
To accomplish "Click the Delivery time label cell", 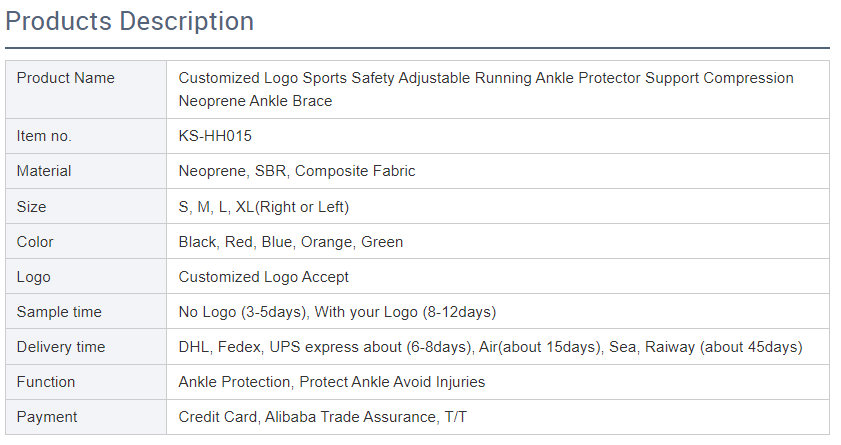I will [61, 347].
